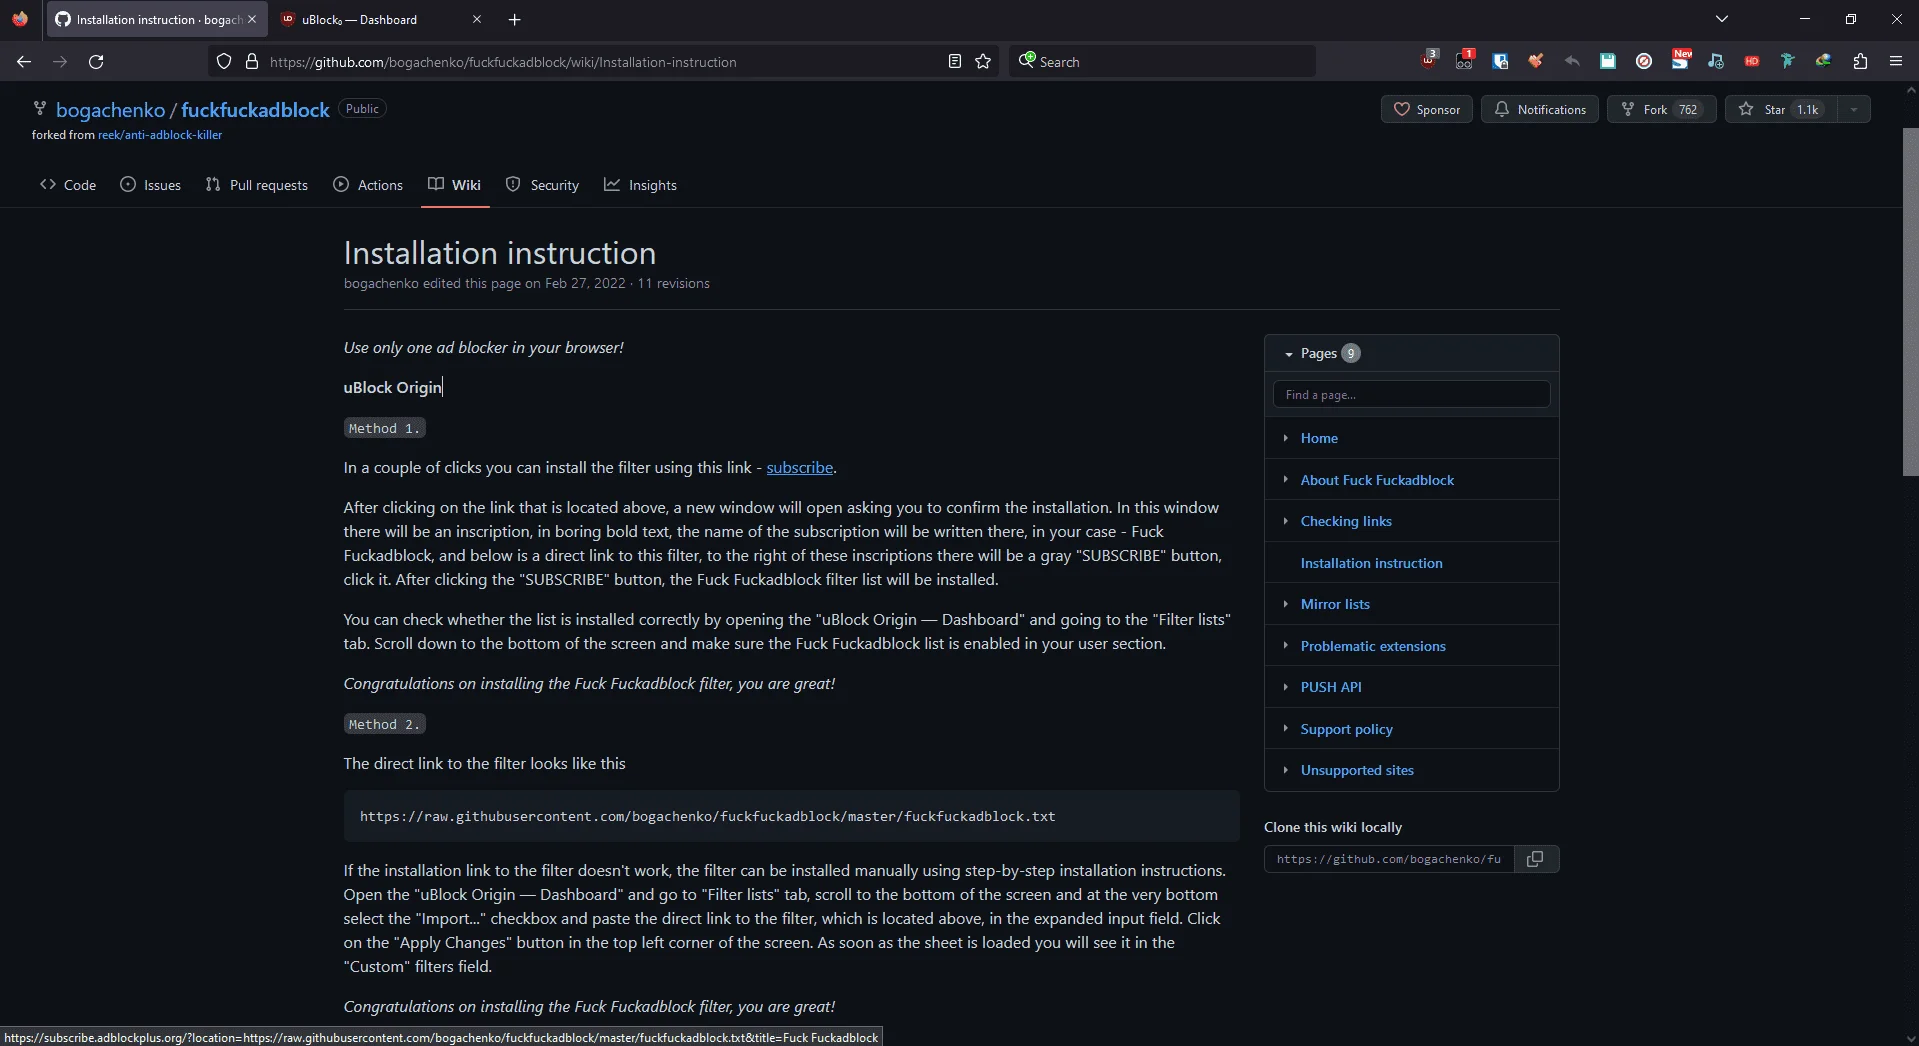Open the Extensions puzzle-piece menu
1919x1046 pixels.
click(x=1860, y=61)
